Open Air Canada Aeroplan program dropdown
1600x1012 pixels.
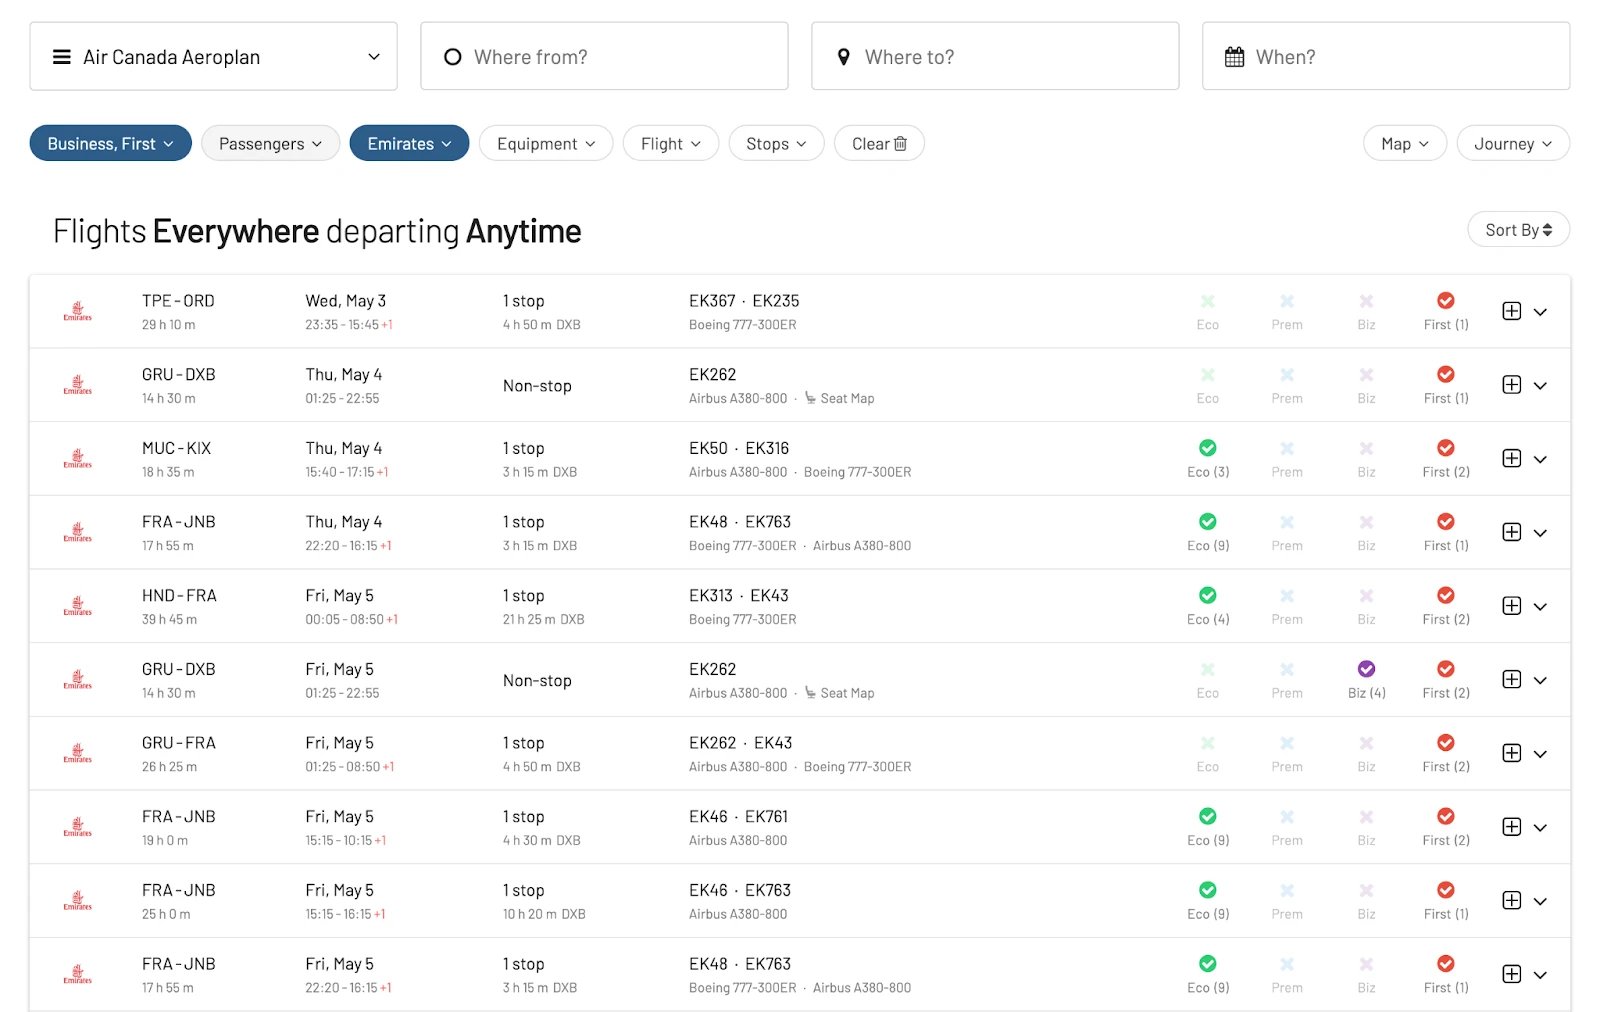coord(213,56)
